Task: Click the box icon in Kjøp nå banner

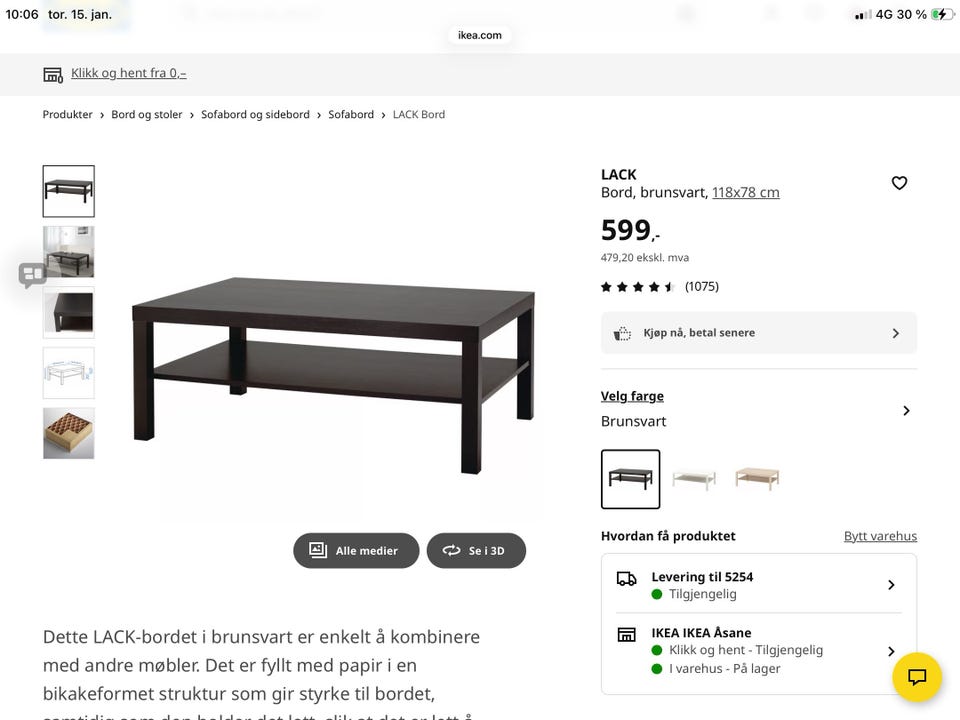Action: pos(622,333)
